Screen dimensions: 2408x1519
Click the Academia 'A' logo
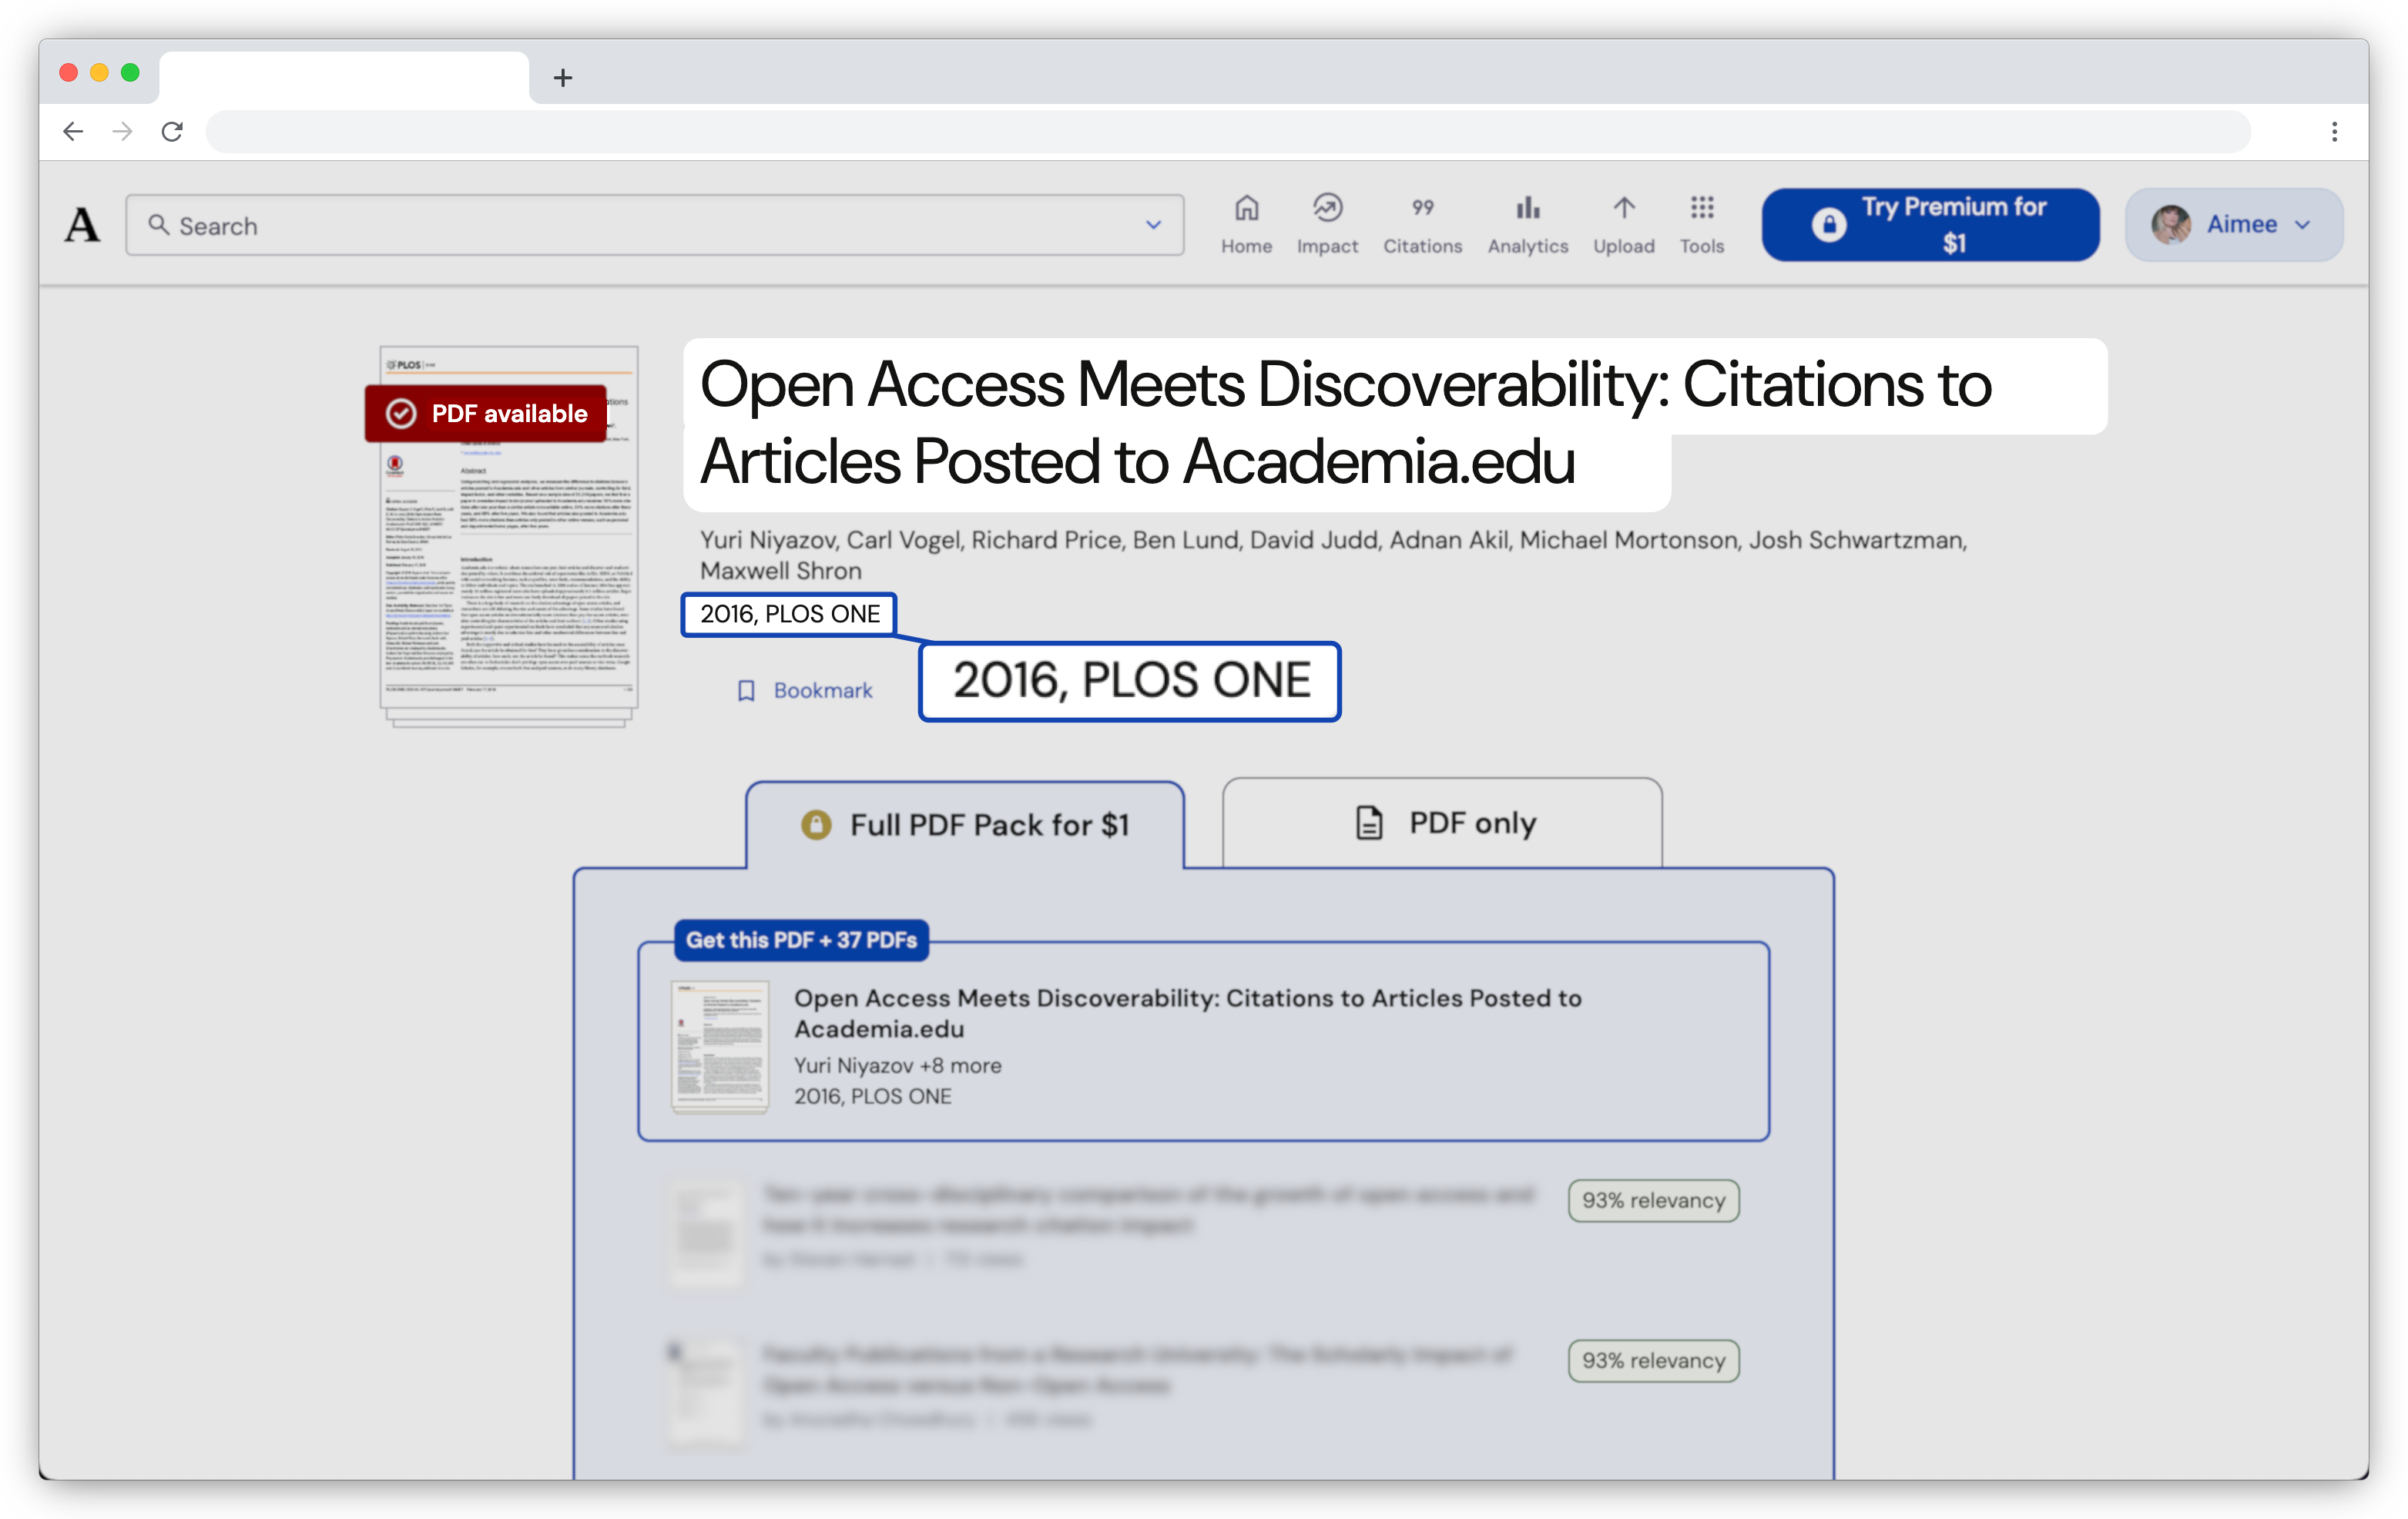point(82,225)
